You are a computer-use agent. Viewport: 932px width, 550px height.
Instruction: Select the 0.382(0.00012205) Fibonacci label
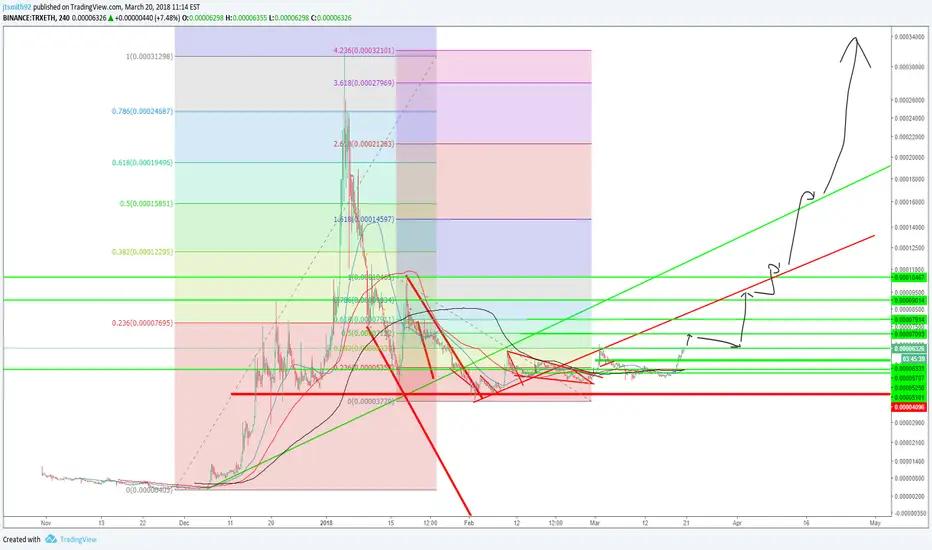click(143, 252)
